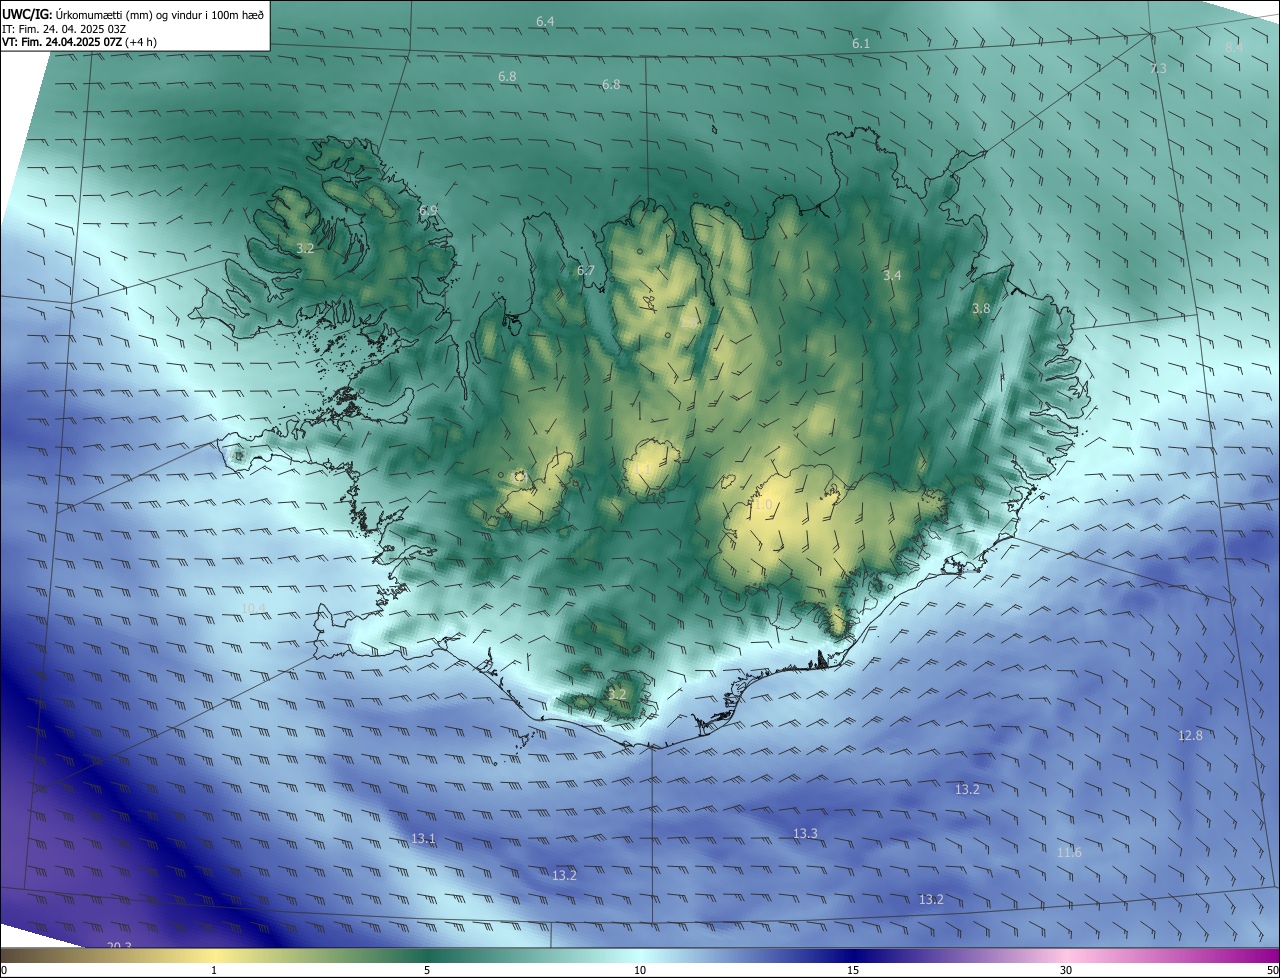Image resolution: width=1280 pixels, height=978 pixels.
Task: Click the 7.3 value label on the map
Action: 1158,69
